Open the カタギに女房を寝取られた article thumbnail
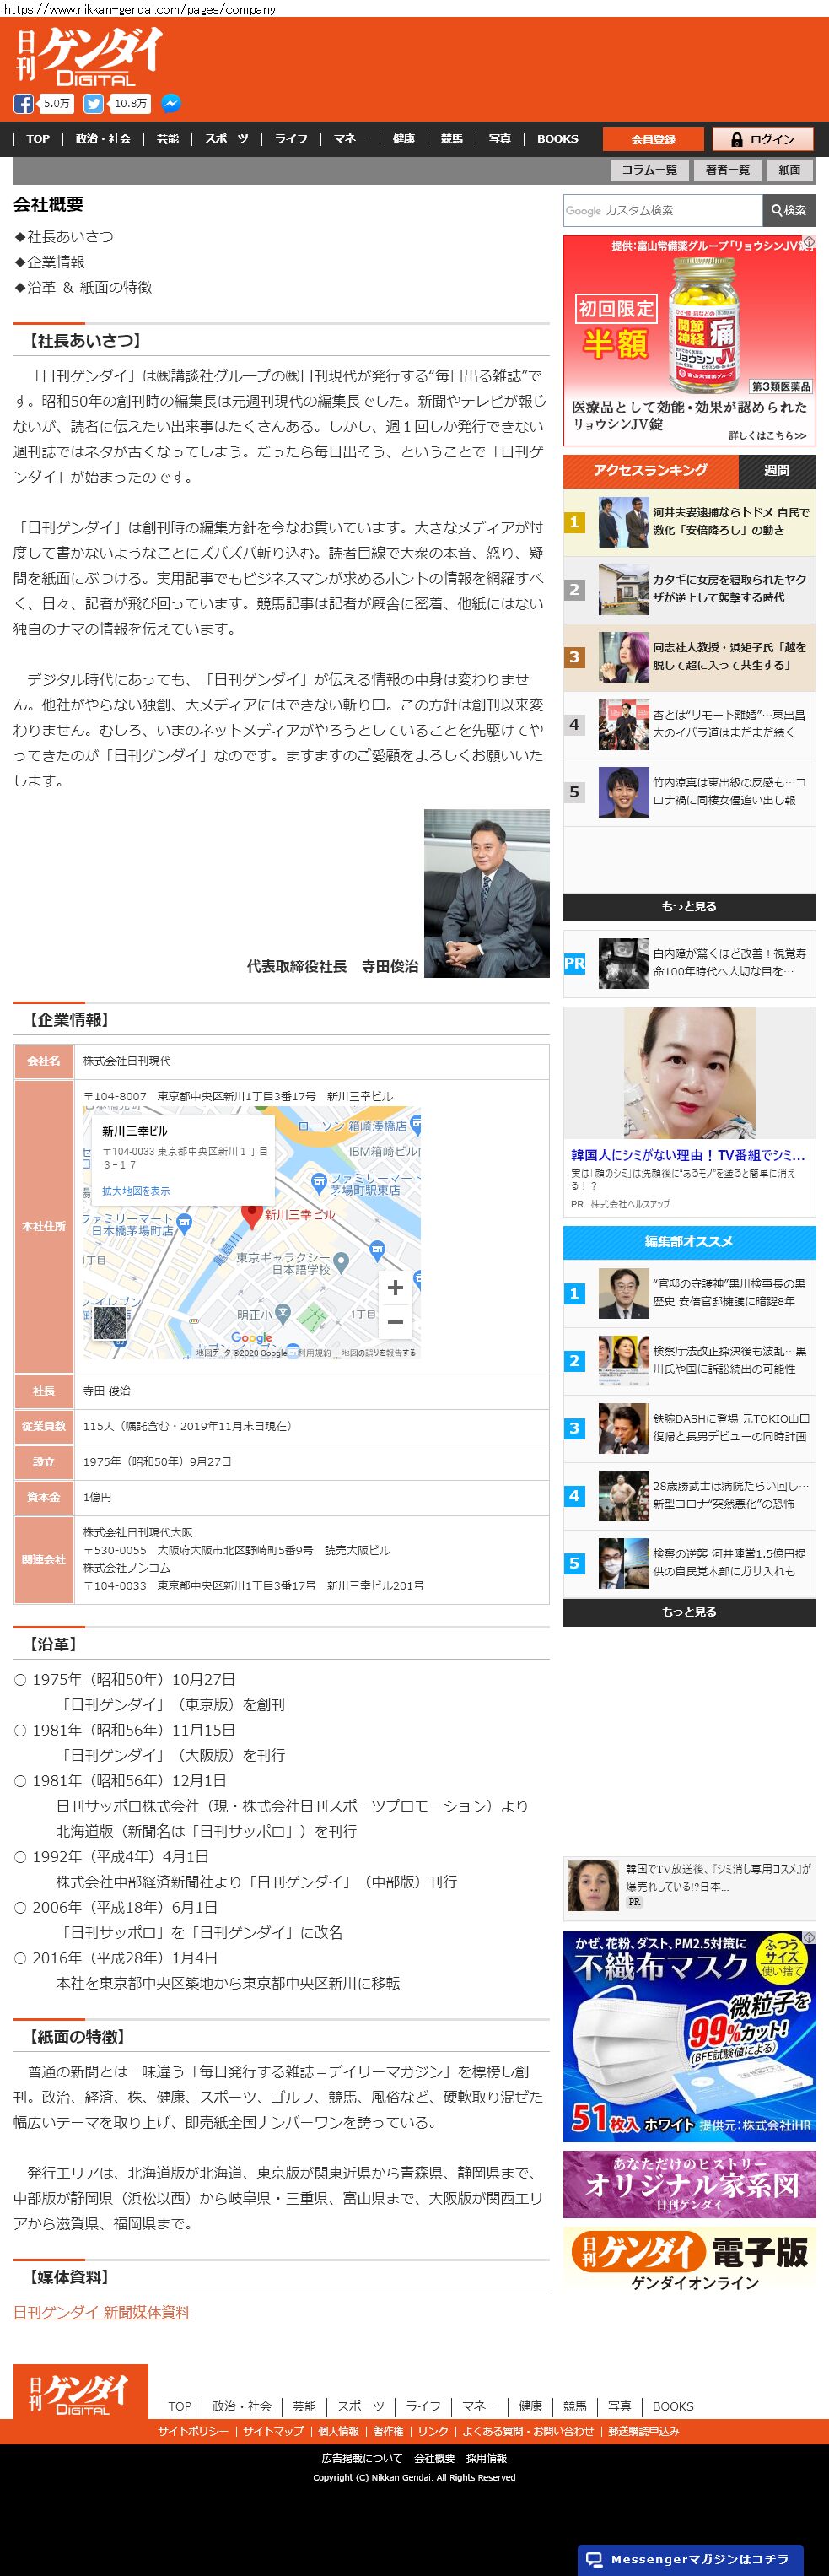This screenshot has width=829, height=2576. (623, 589)
